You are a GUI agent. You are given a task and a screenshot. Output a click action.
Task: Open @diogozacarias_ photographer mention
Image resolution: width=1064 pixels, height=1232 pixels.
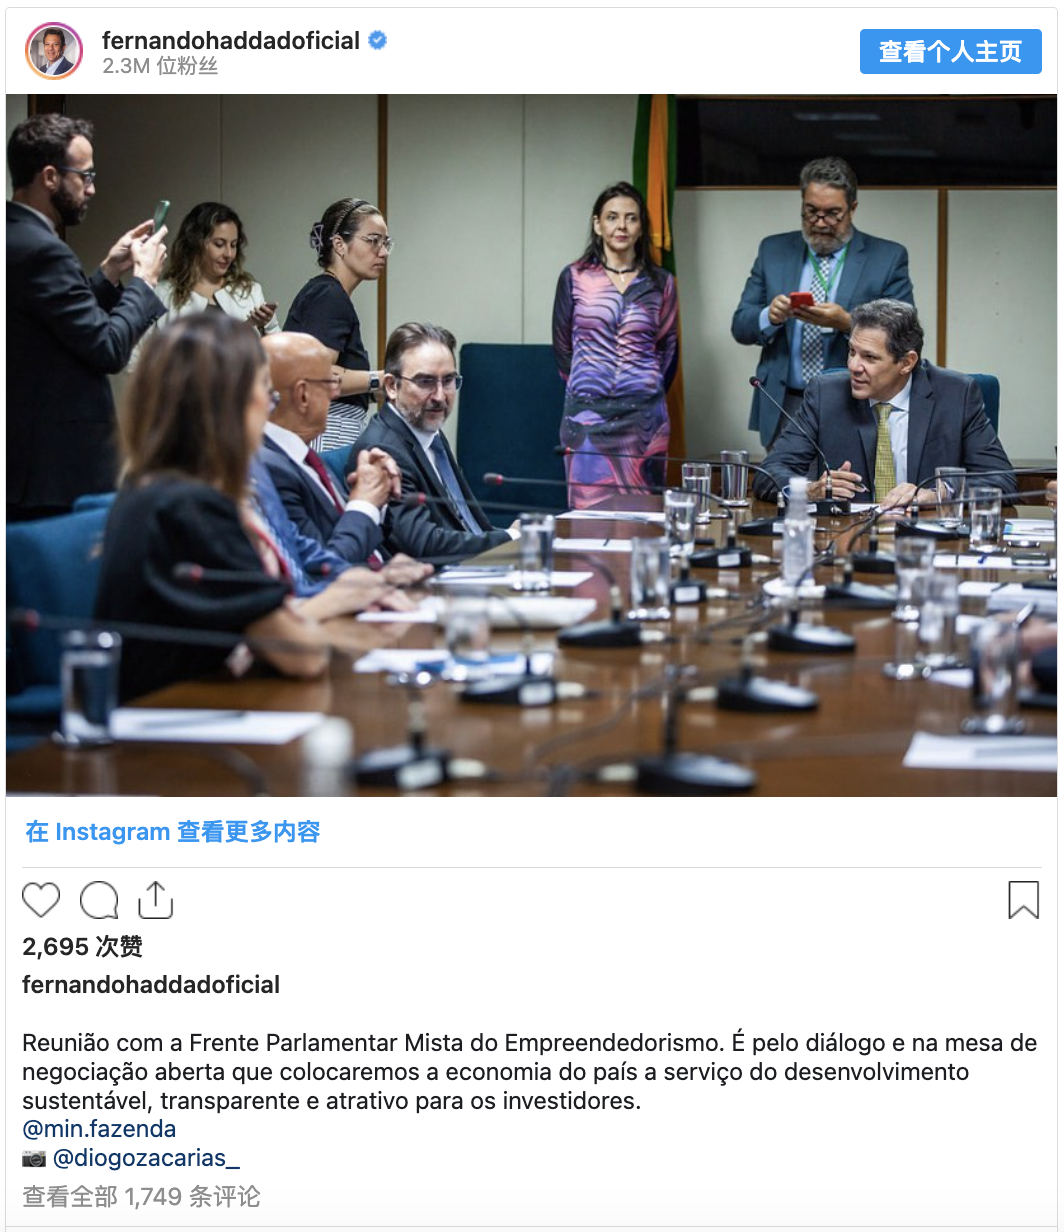(146, 1158)
